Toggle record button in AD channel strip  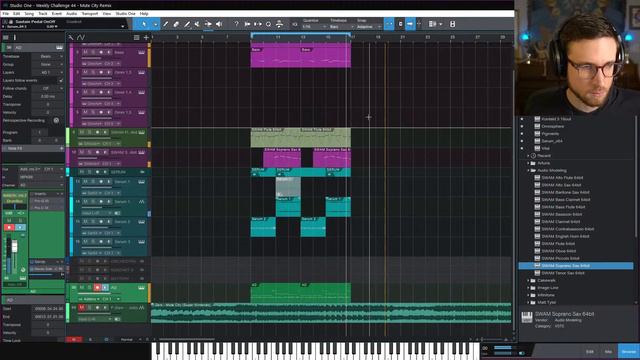tap(9, 227)
